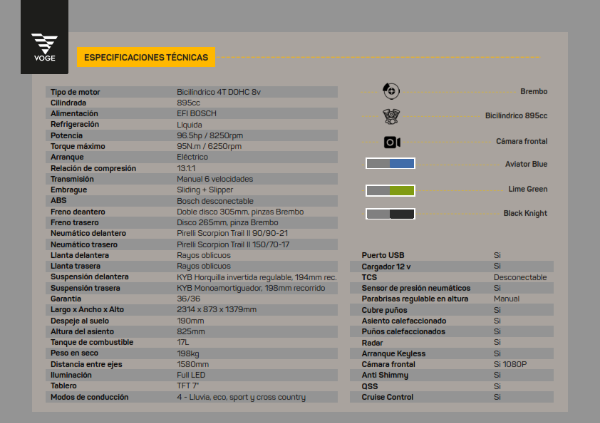Click the Refrigeración row label
Viewport: 600px width, 423px height.
[75, 124]
